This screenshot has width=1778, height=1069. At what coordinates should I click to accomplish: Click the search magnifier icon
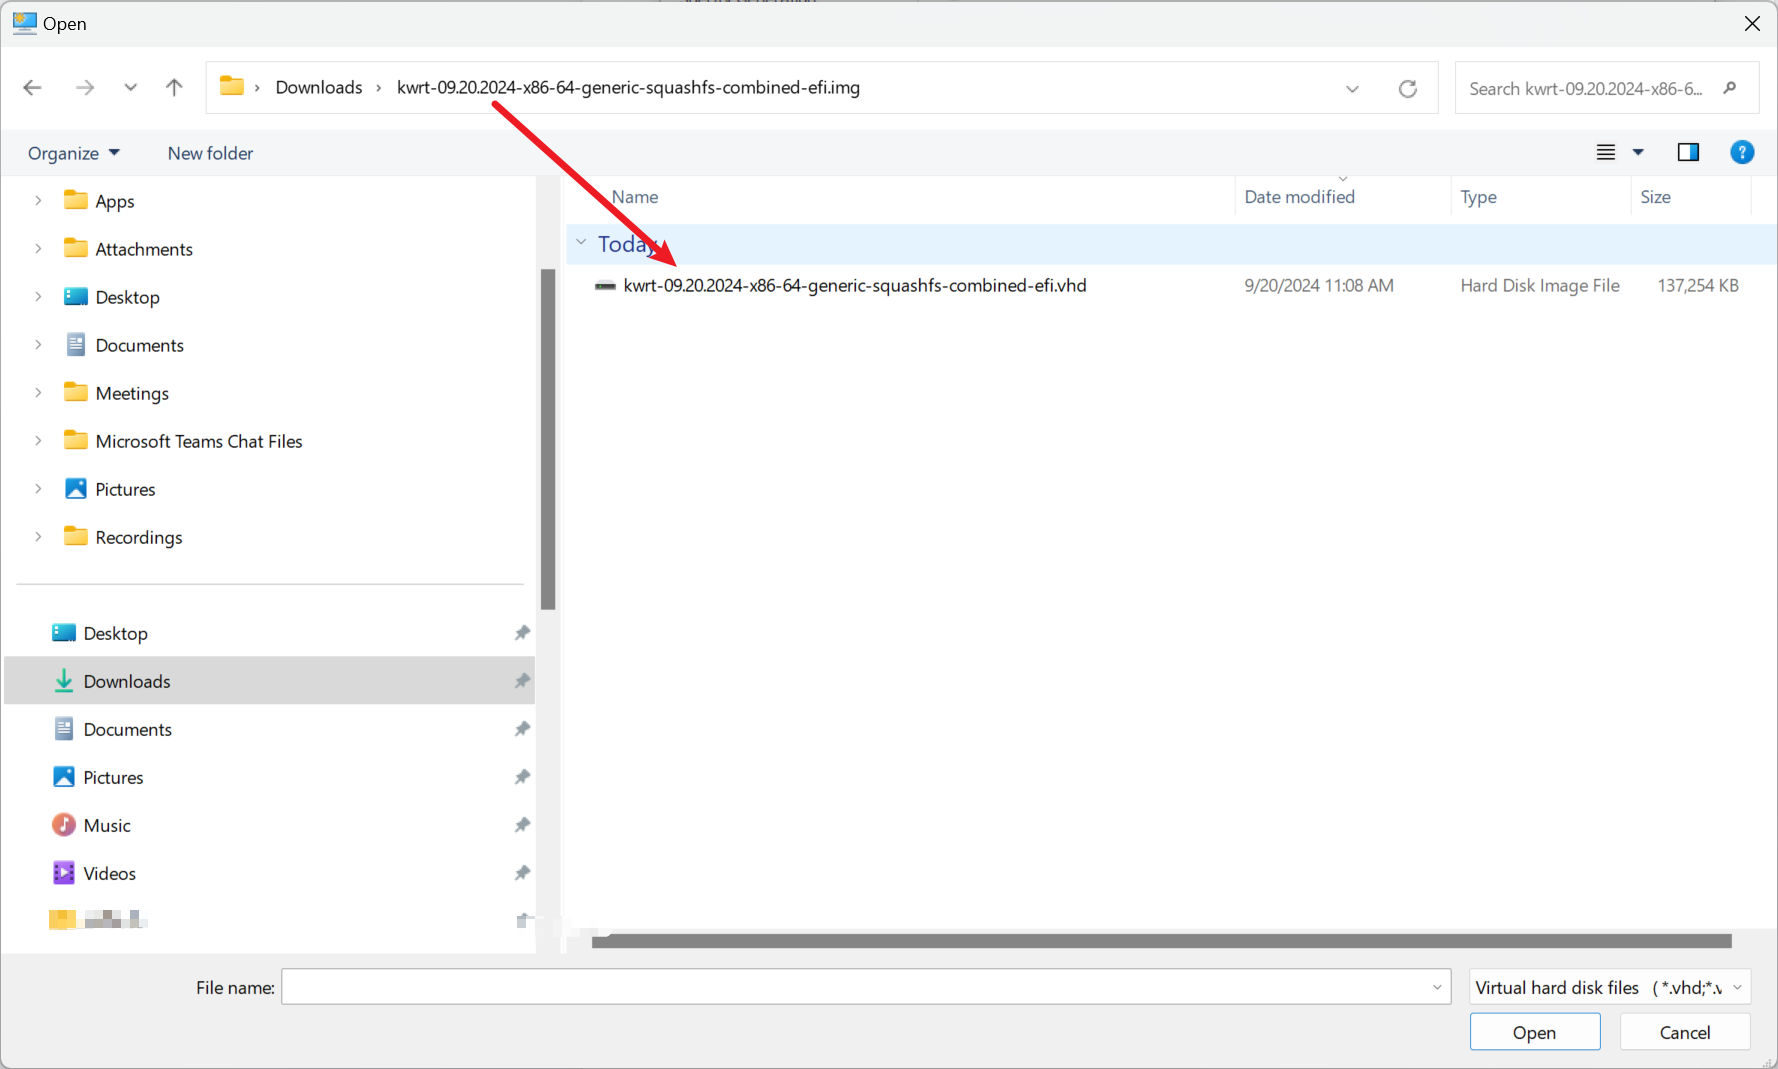point(1729,89)
